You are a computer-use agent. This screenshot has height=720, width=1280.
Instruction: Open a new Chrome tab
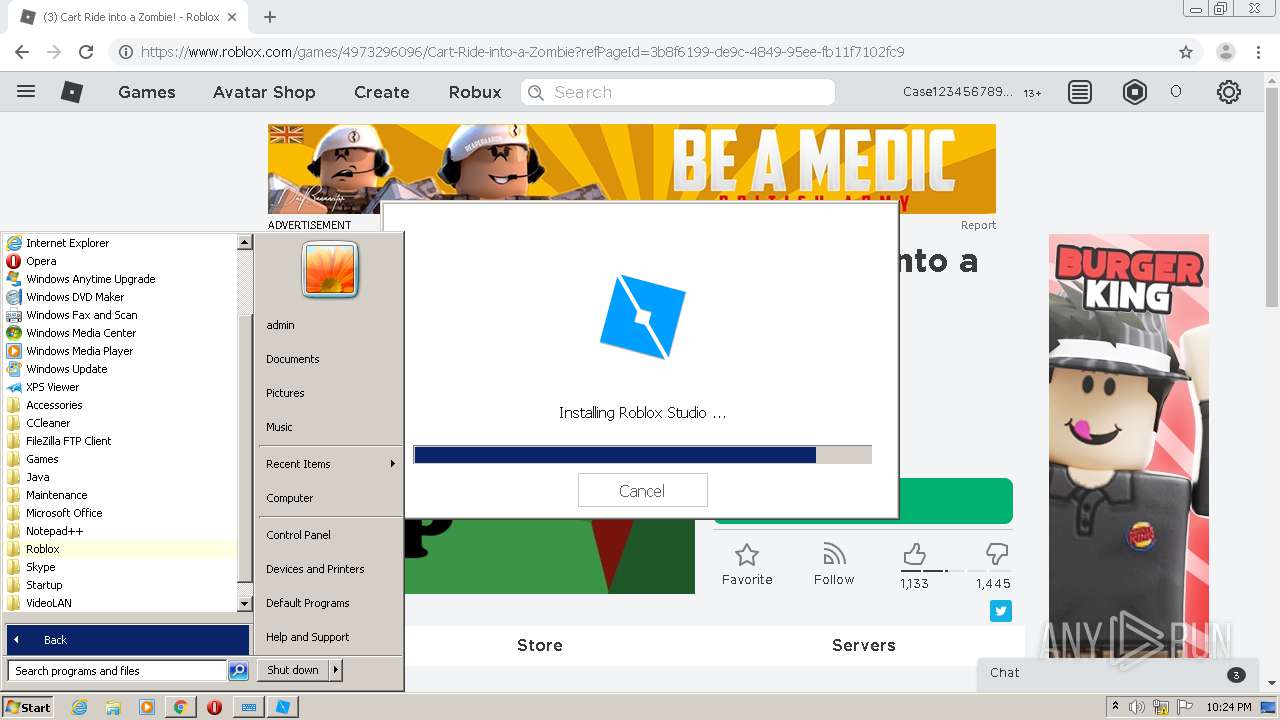(269, 17)
